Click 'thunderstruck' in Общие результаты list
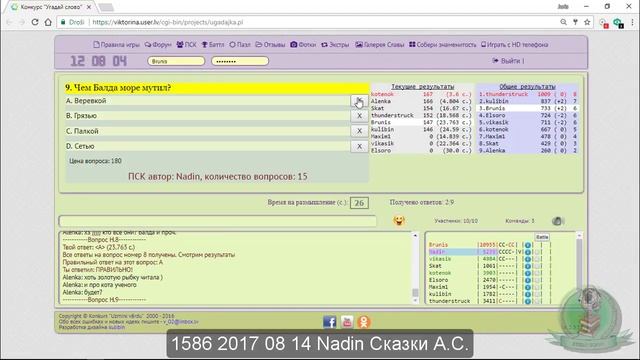The width and height of the screenshot is (640, 360). (506, 94)
